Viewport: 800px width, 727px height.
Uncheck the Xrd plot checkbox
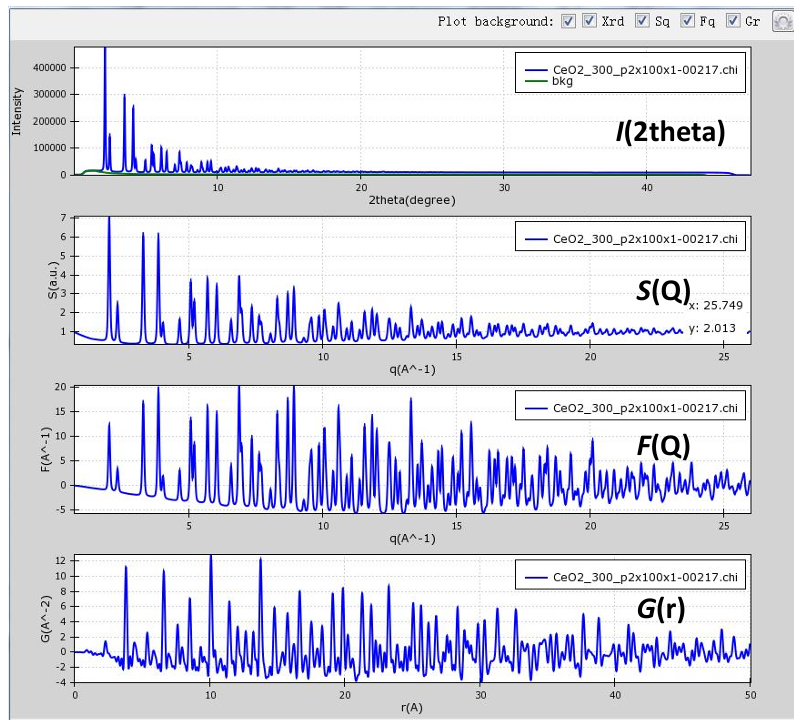[590, 20]
